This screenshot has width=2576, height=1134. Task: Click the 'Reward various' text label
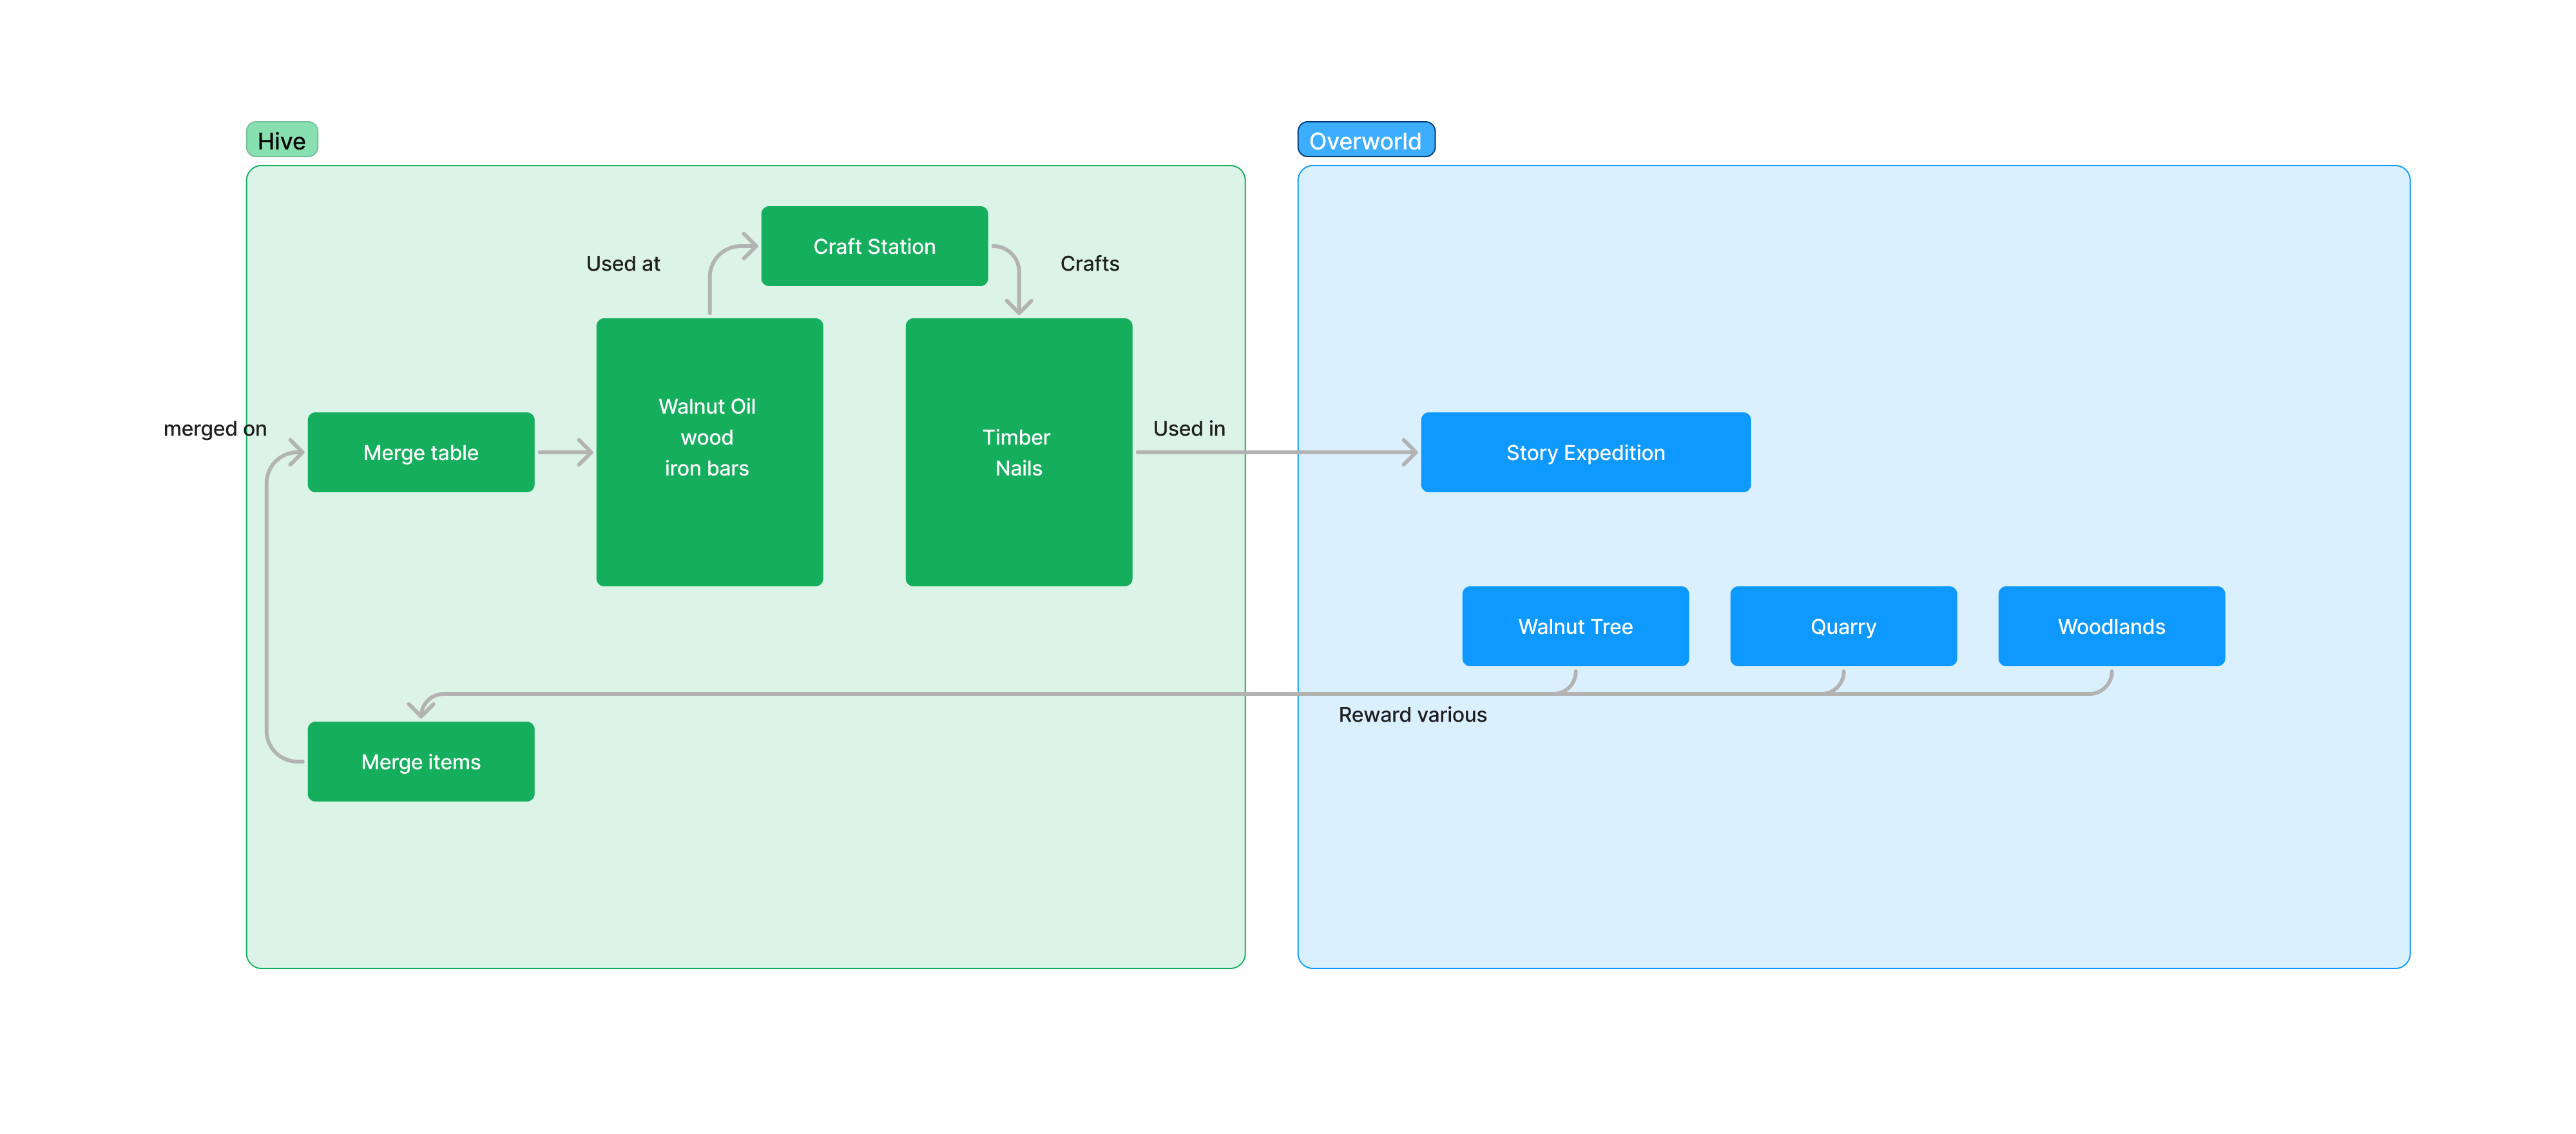1412,714
